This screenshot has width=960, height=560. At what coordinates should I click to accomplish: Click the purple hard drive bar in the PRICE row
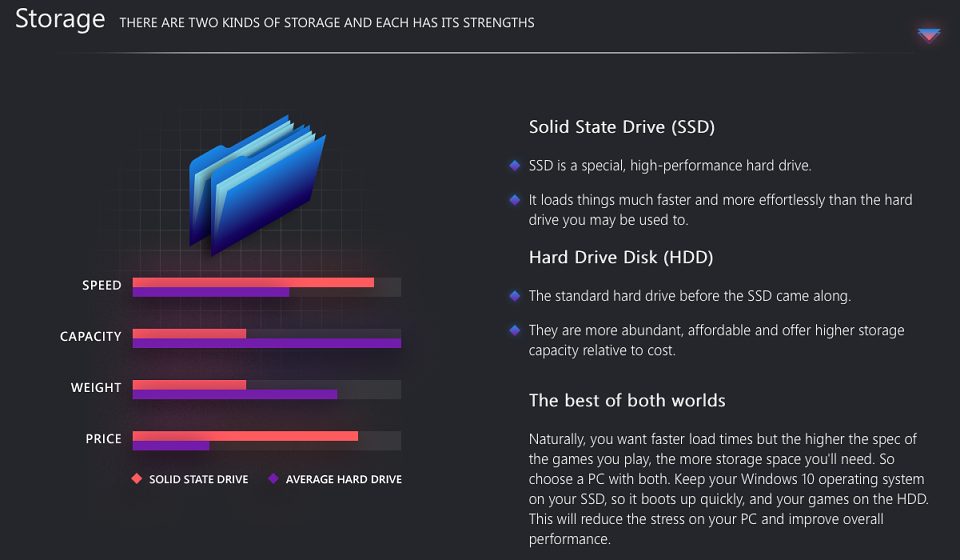(x=171, y=446)
